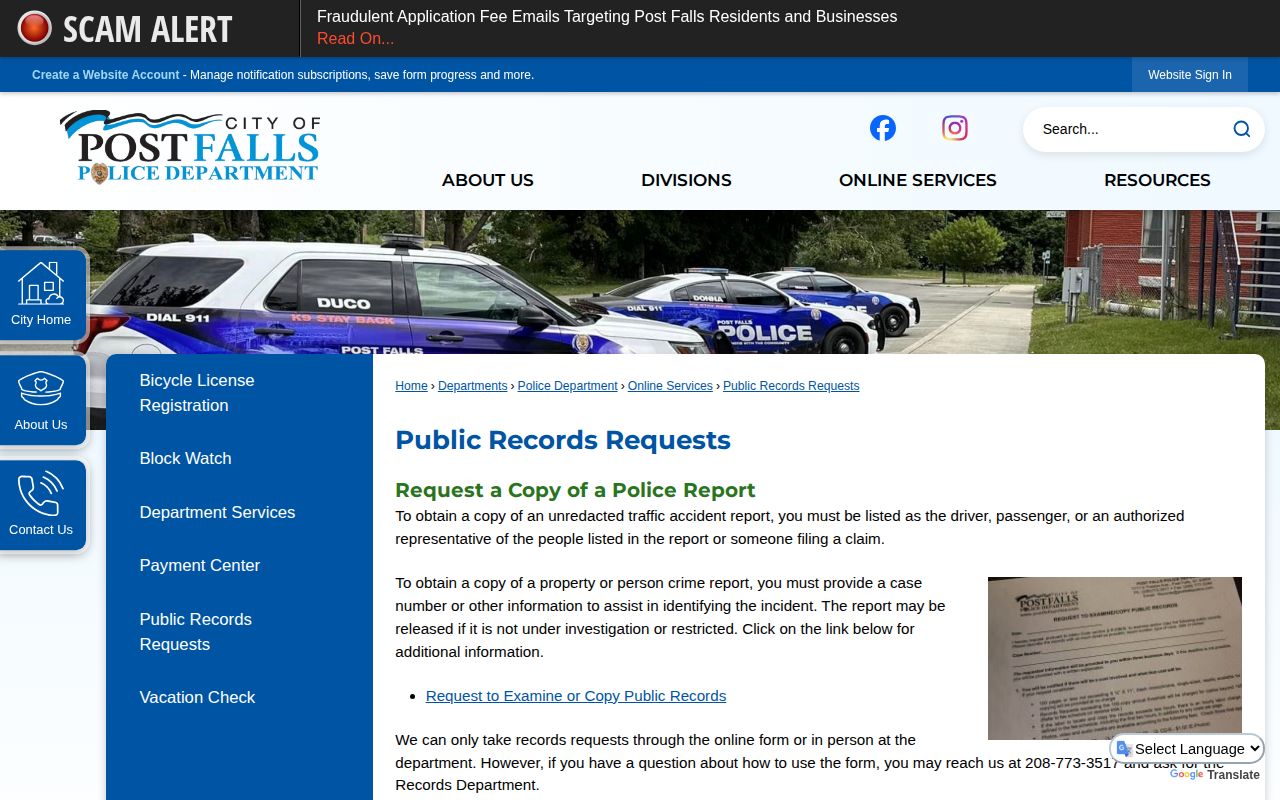
Task: Open the ONLINE SERVICES menu
Action: point(918,180)
